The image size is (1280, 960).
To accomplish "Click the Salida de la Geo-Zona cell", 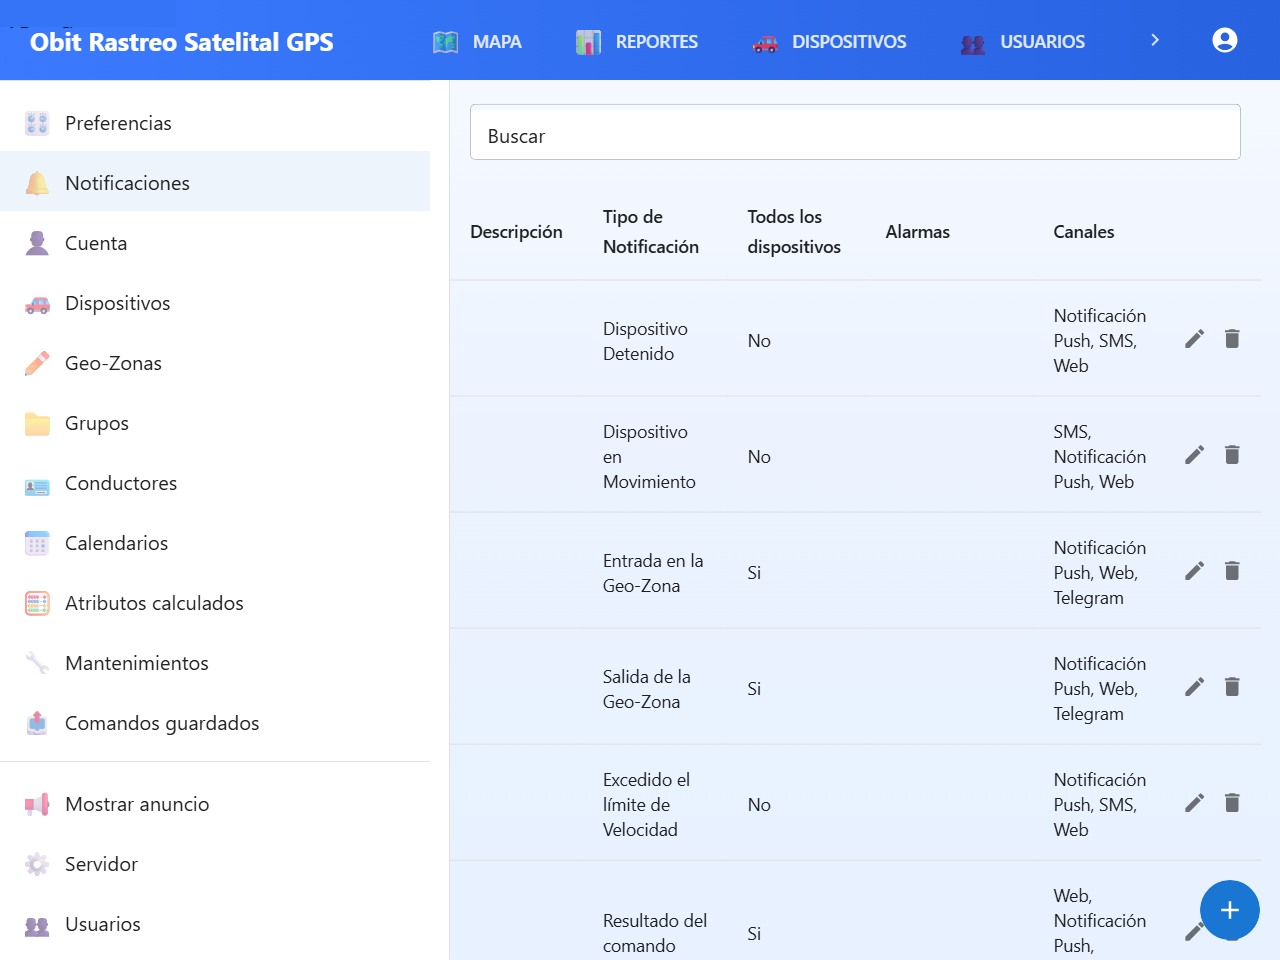I will [647, 689].
